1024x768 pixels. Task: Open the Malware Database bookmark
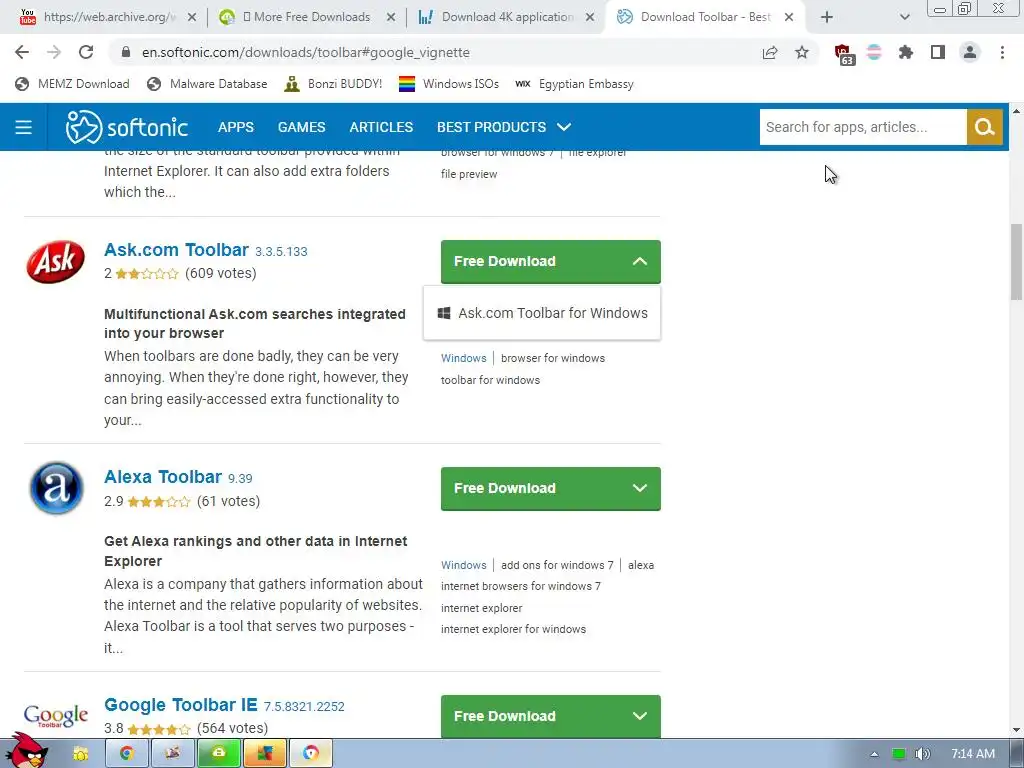[207, 84]
